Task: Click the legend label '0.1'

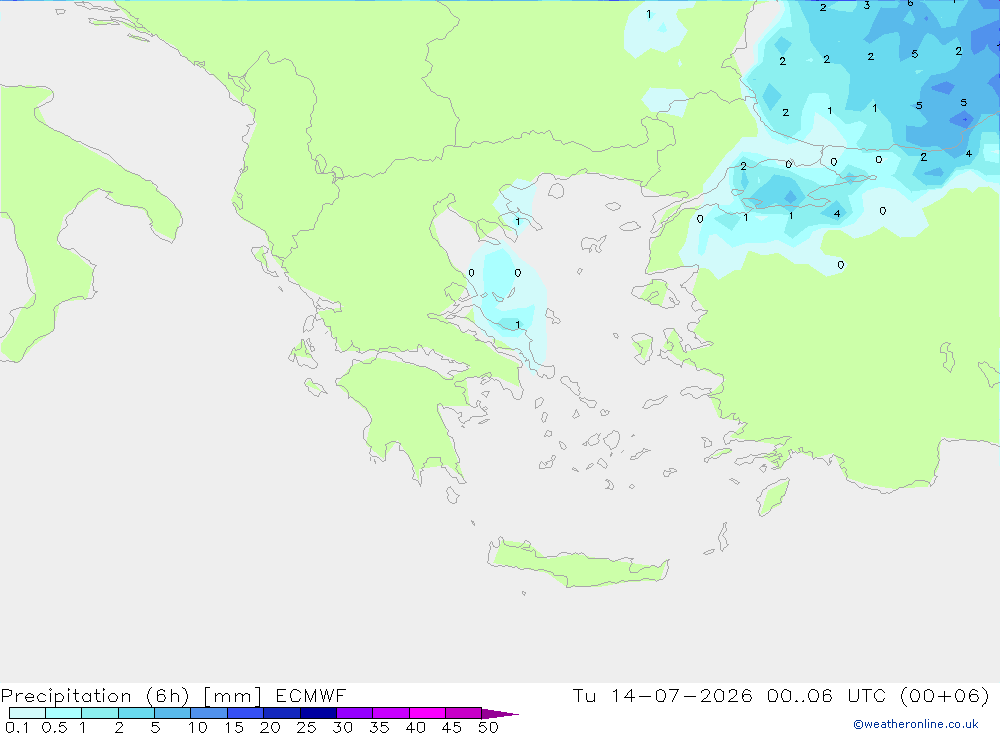Action: pyautogui.click(x=17, y=727)
